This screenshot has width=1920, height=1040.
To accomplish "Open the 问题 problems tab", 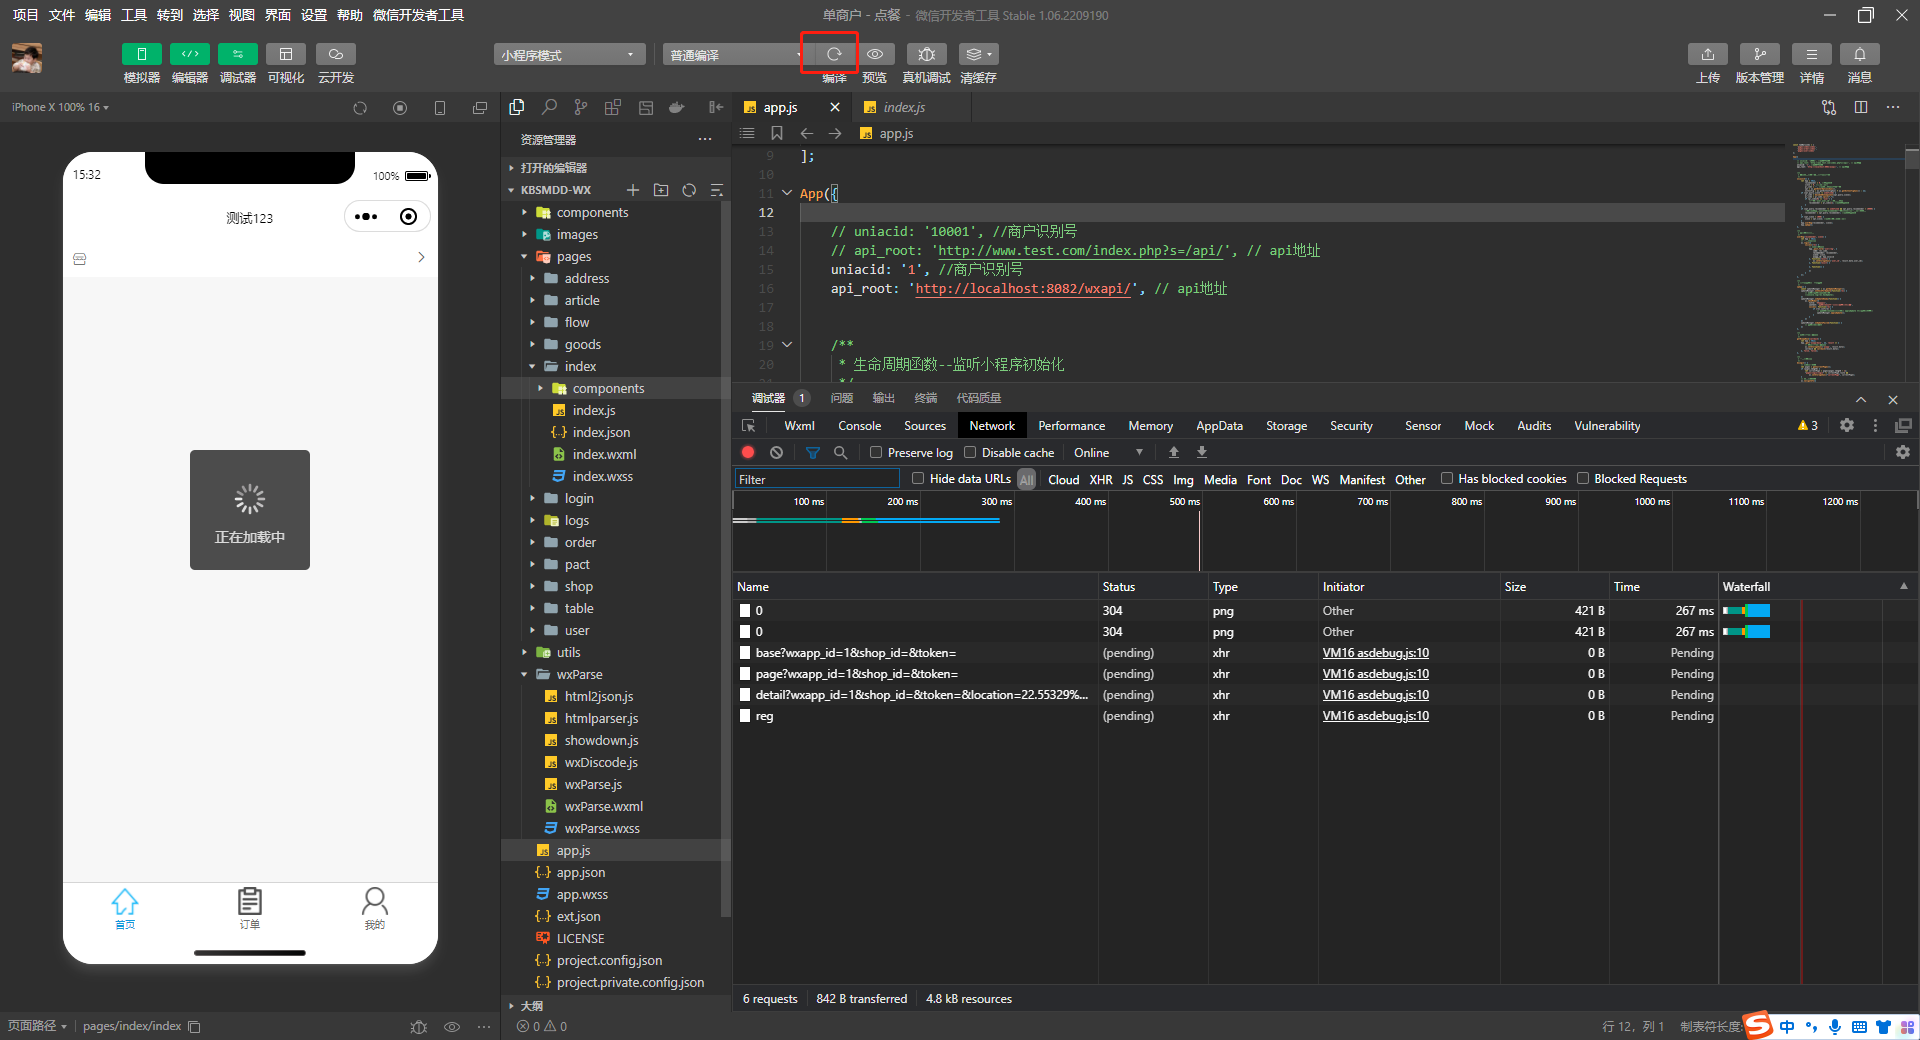I will [842, 398].
